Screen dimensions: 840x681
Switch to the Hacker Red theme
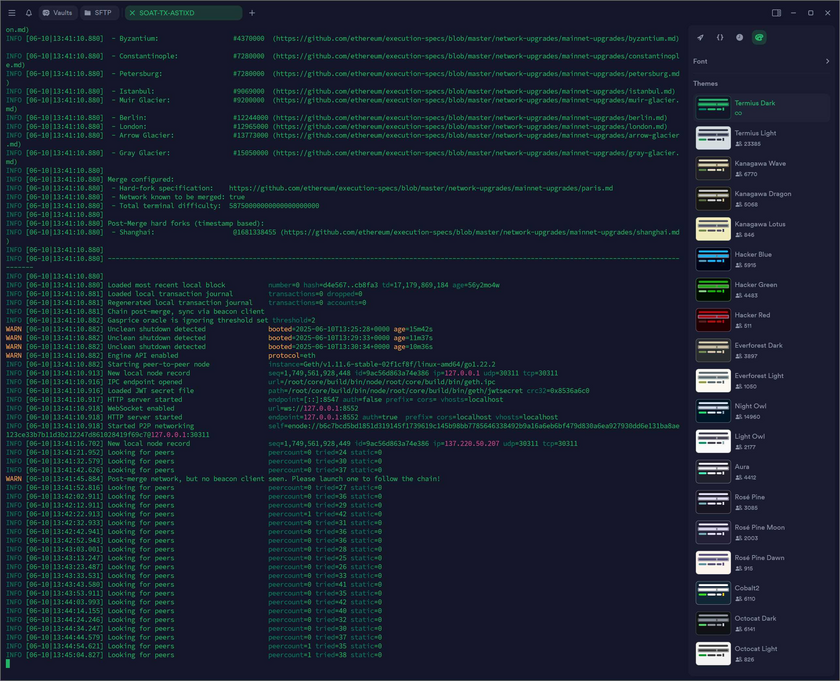point(761,320)
